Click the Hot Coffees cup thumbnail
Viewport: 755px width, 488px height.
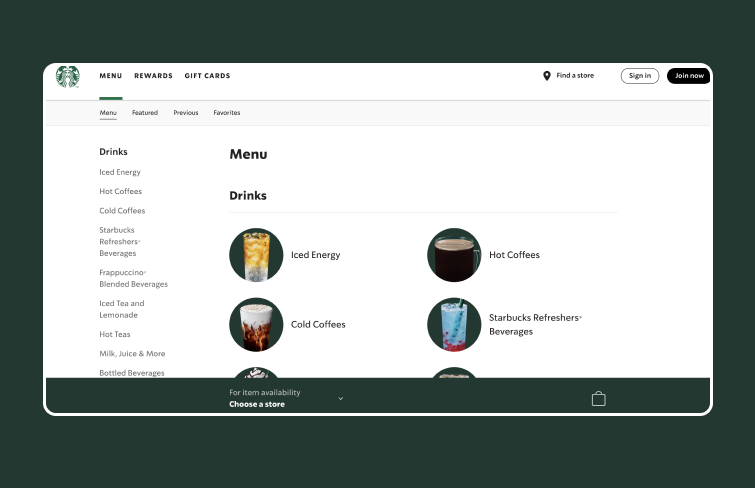point(454,255)
